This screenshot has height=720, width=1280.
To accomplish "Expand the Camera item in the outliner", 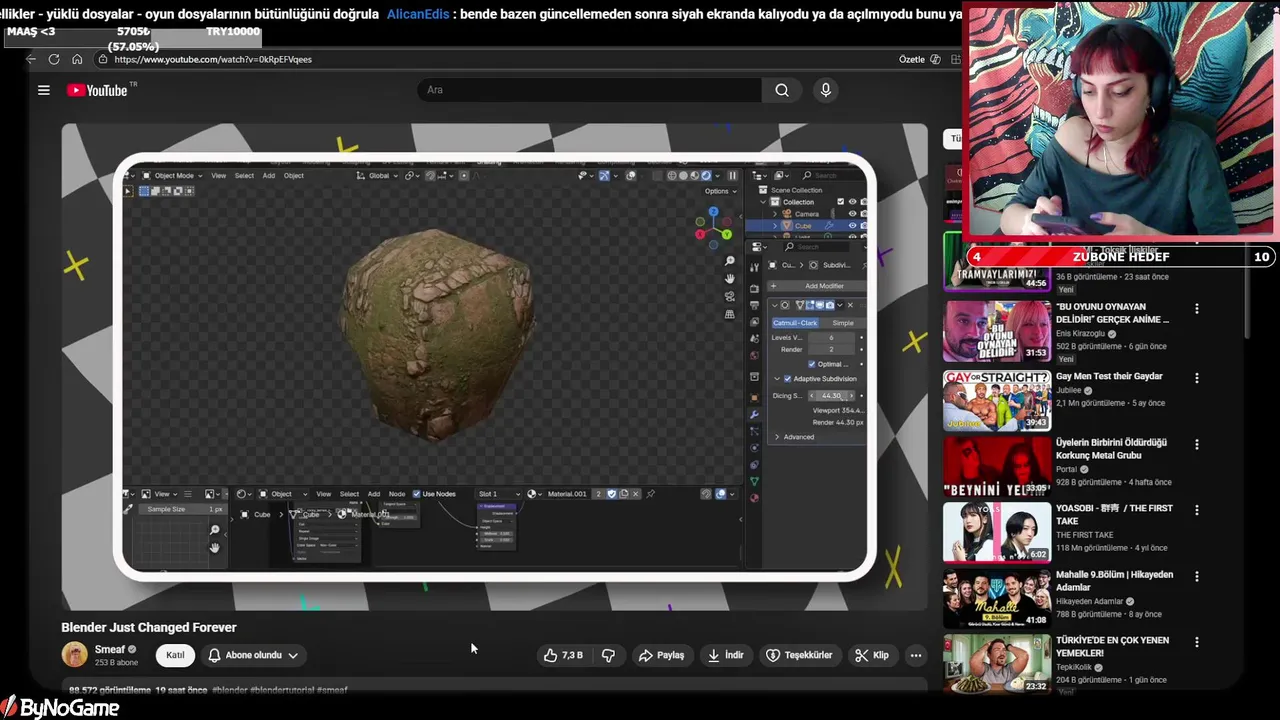I will click(x=774, y=214).
